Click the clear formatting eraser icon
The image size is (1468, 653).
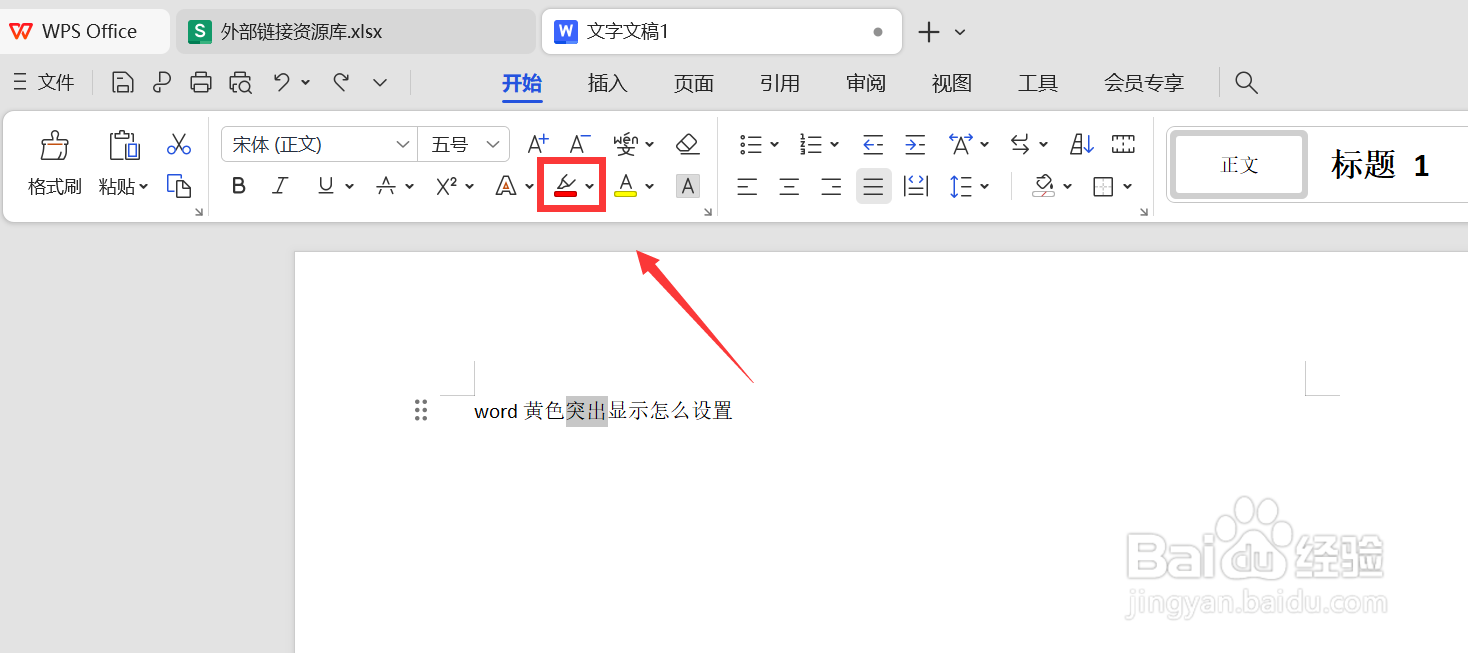pos(687,143)
